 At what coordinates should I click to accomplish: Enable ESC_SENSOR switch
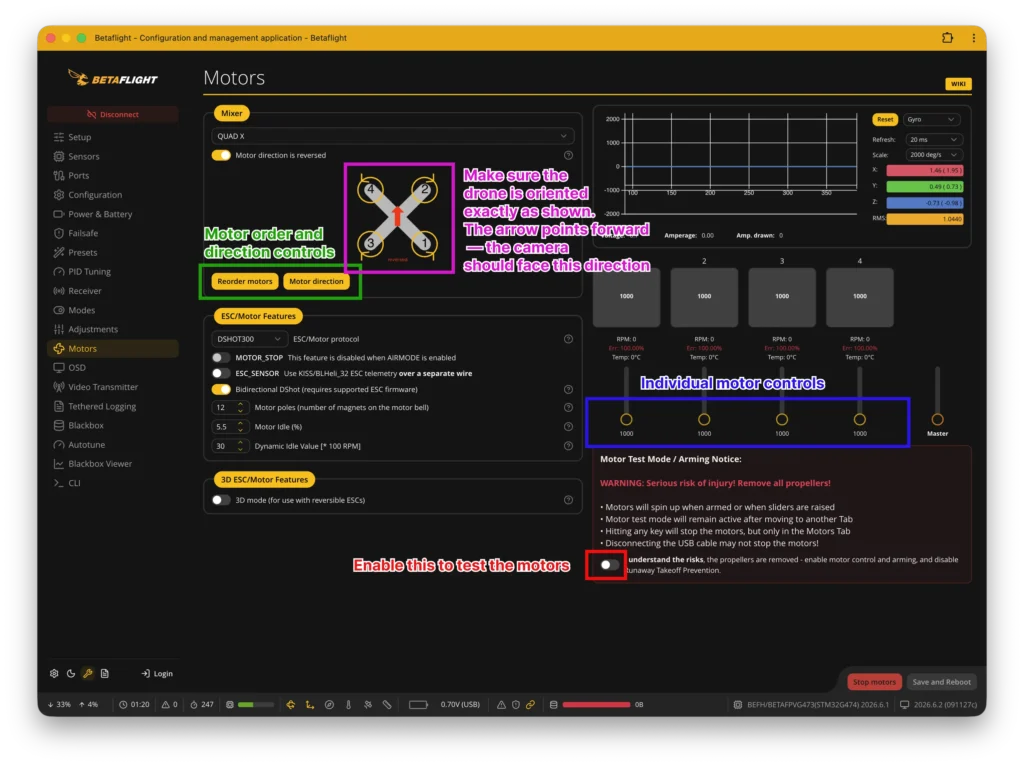coord(221,374)
